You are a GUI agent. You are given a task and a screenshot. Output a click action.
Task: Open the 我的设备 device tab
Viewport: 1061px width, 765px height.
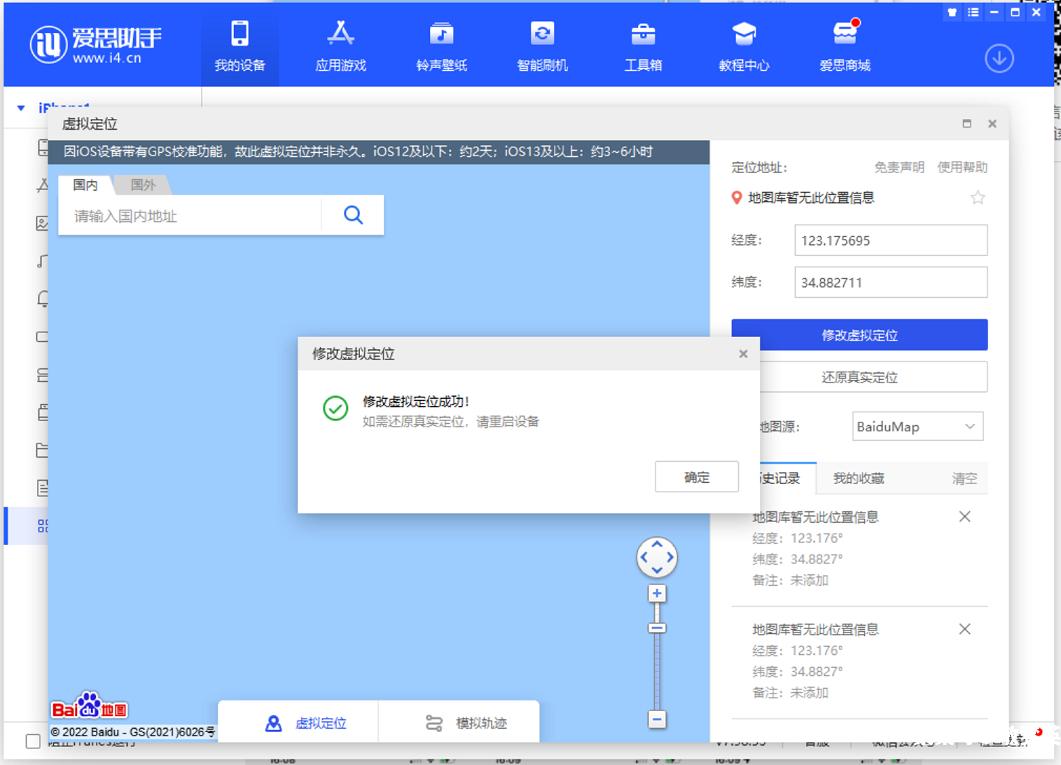[240, 45]
